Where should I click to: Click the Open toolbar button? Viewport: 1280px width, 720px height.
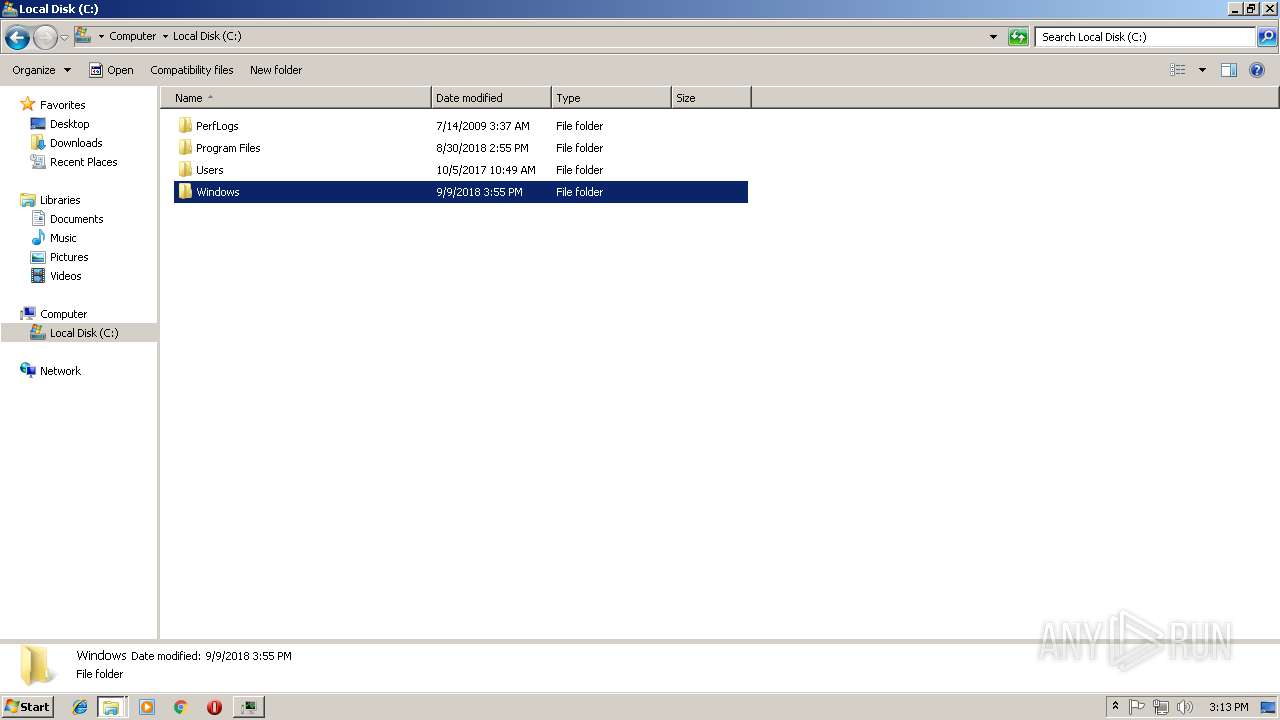(x=111, y=70)
